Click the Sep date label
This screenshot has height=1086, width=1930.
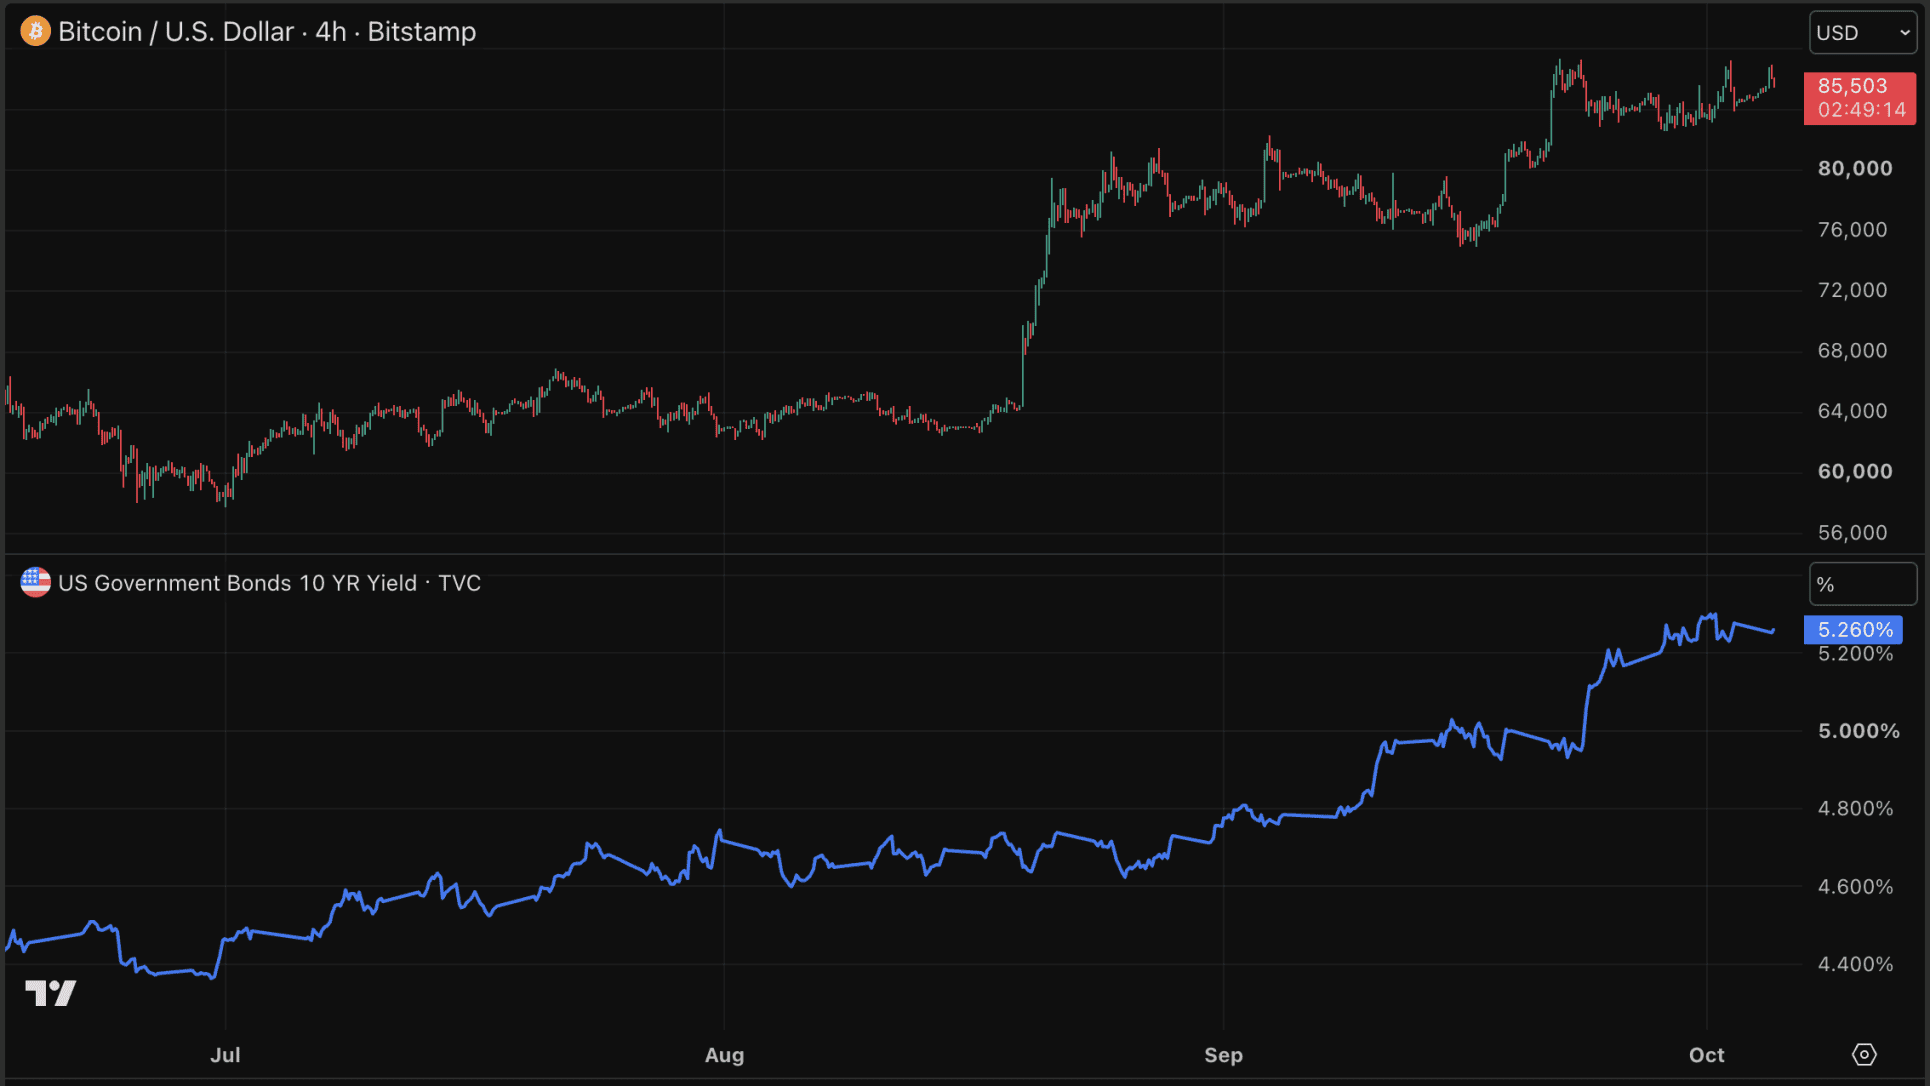pos(1223,1055)
